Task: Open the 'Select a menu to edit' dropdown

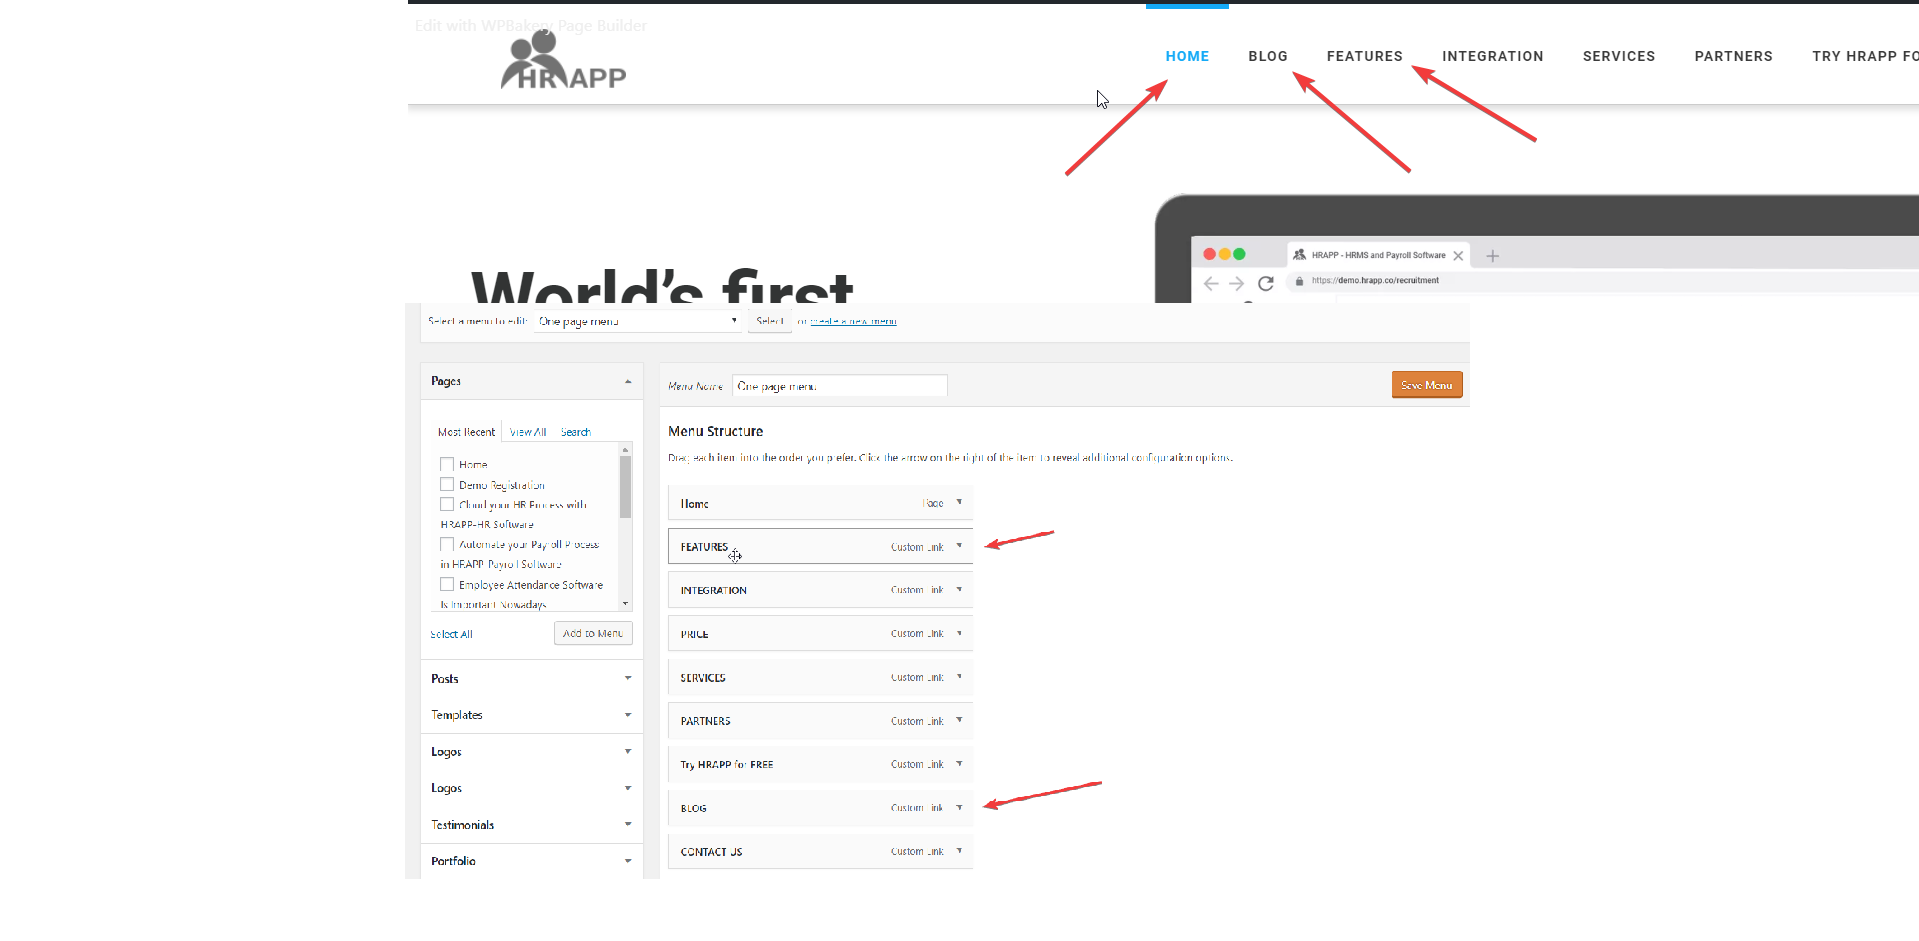Action: pos(637,321)
